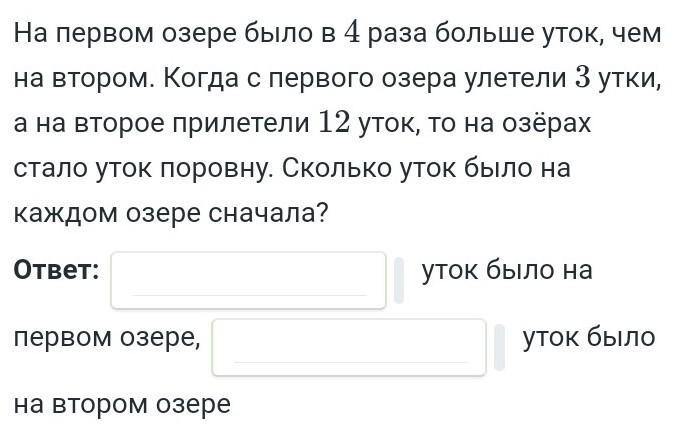Screen dimensions: 678x438
Task: Click the phrase "На первом озере" at the top
Action: [x=125, y=35]
